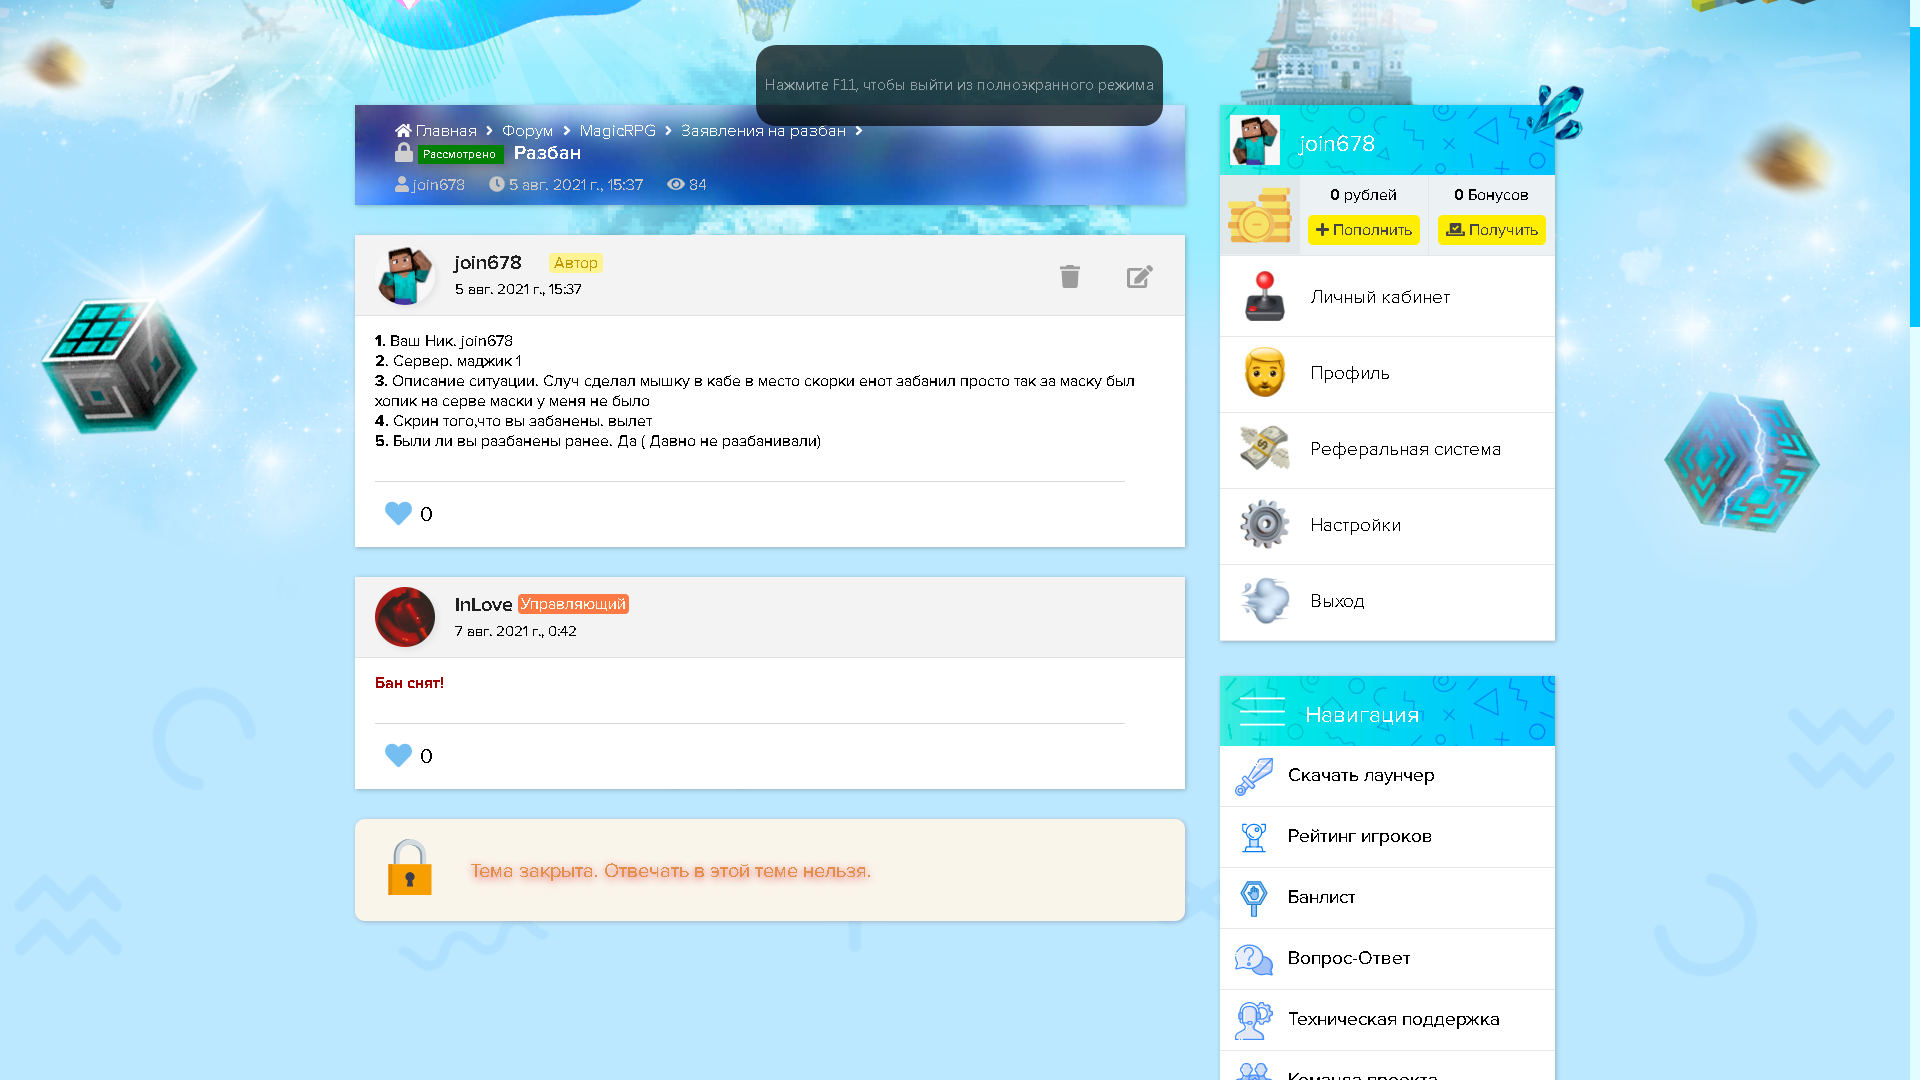Open Рейтинг игроков menu item

click(x=1358, y=836)
